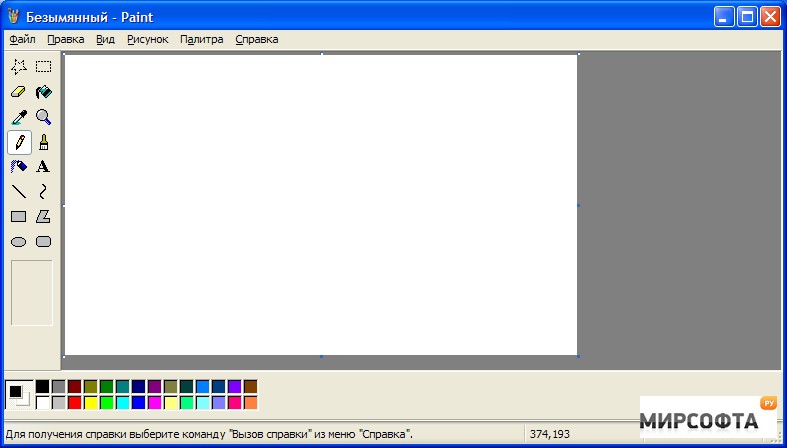Pick the bright yellow swatch
Image resolution: width=787 pixels, height=448 pixels.
pos(91,403)
